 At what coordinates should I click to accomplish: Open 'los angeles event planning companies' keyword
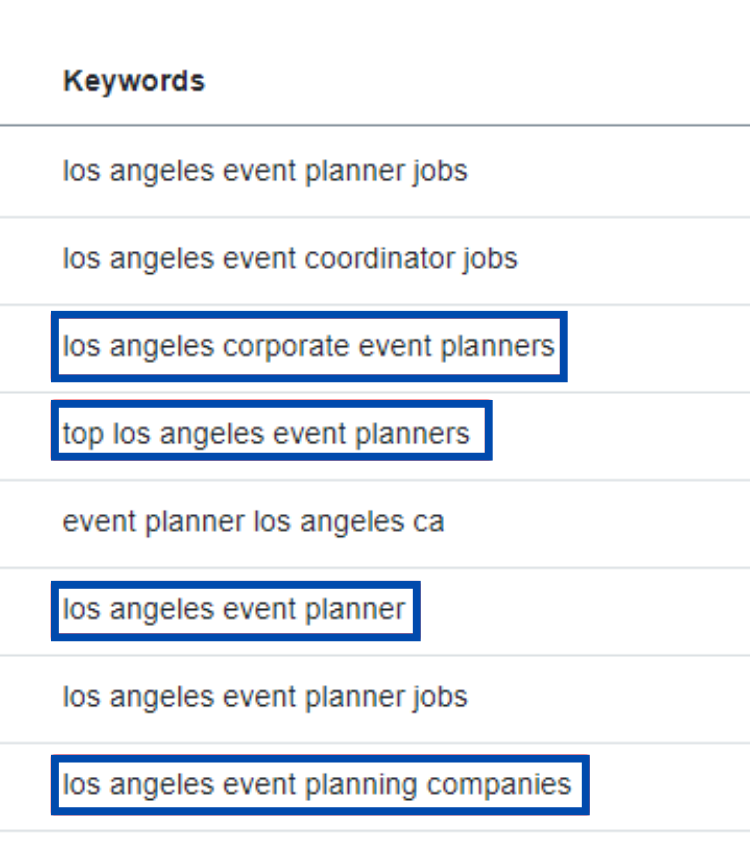click(x=317, y=784)
